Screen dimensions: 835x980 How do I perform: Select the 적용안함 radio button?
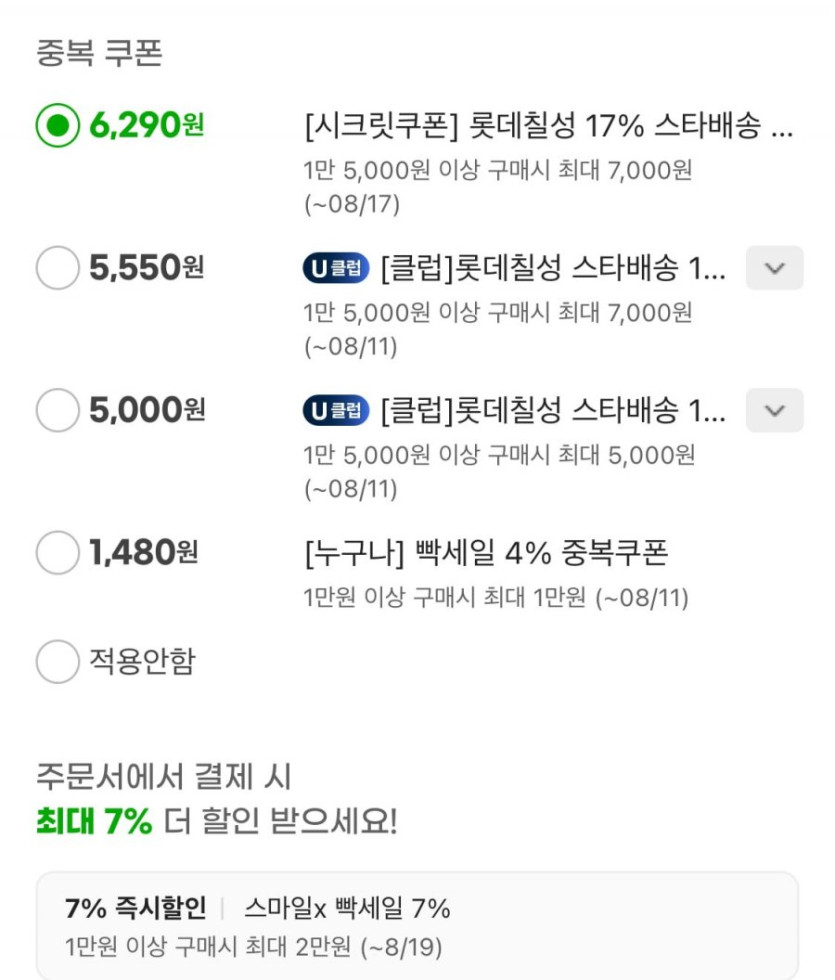point(57,662)
